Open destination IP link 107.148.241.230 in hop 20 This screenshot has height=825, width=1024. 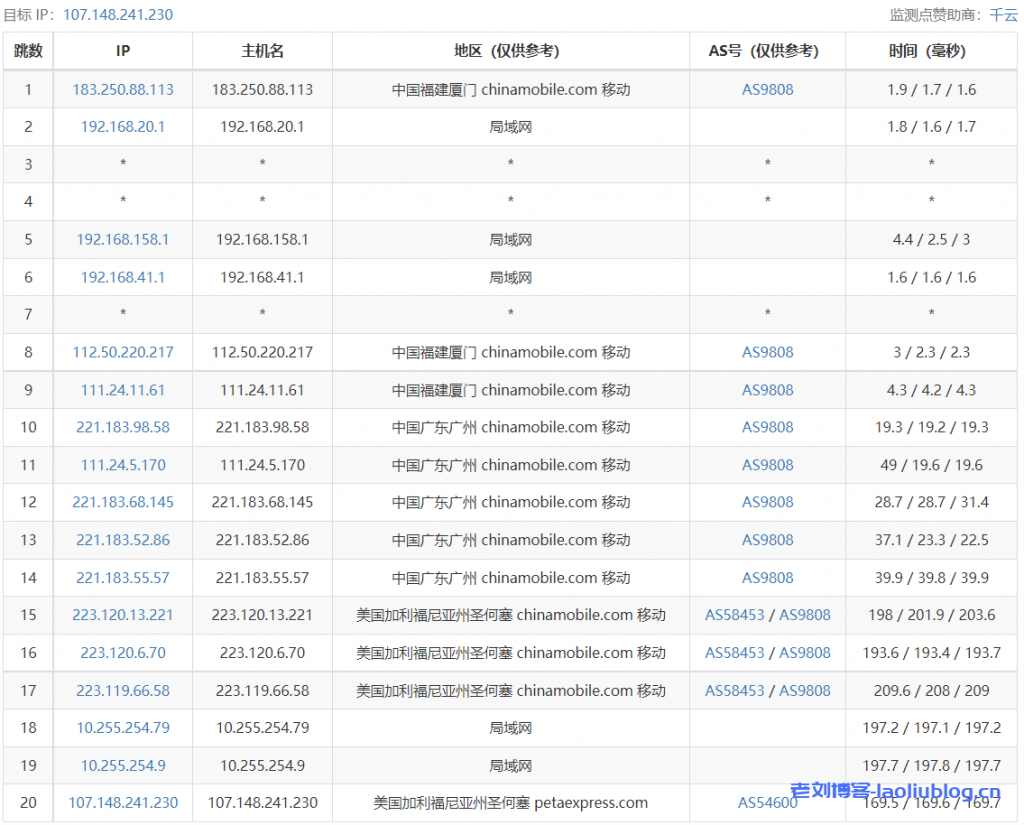(123, 802)
